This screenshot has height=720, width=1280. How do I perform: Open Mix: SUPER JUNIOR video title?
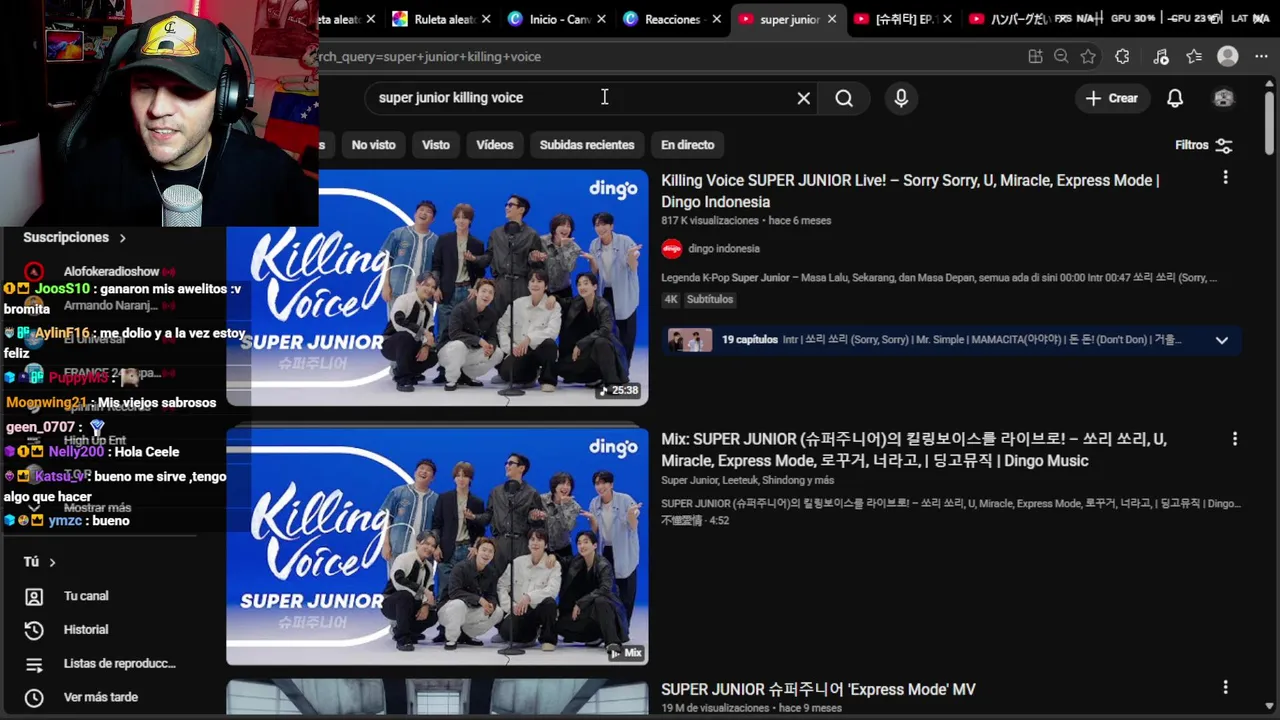tap(914, 450)
